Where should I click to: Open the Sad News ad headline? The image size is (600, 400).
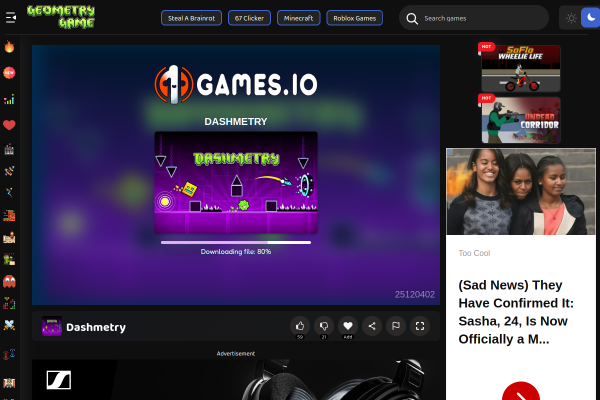(516, 312)
